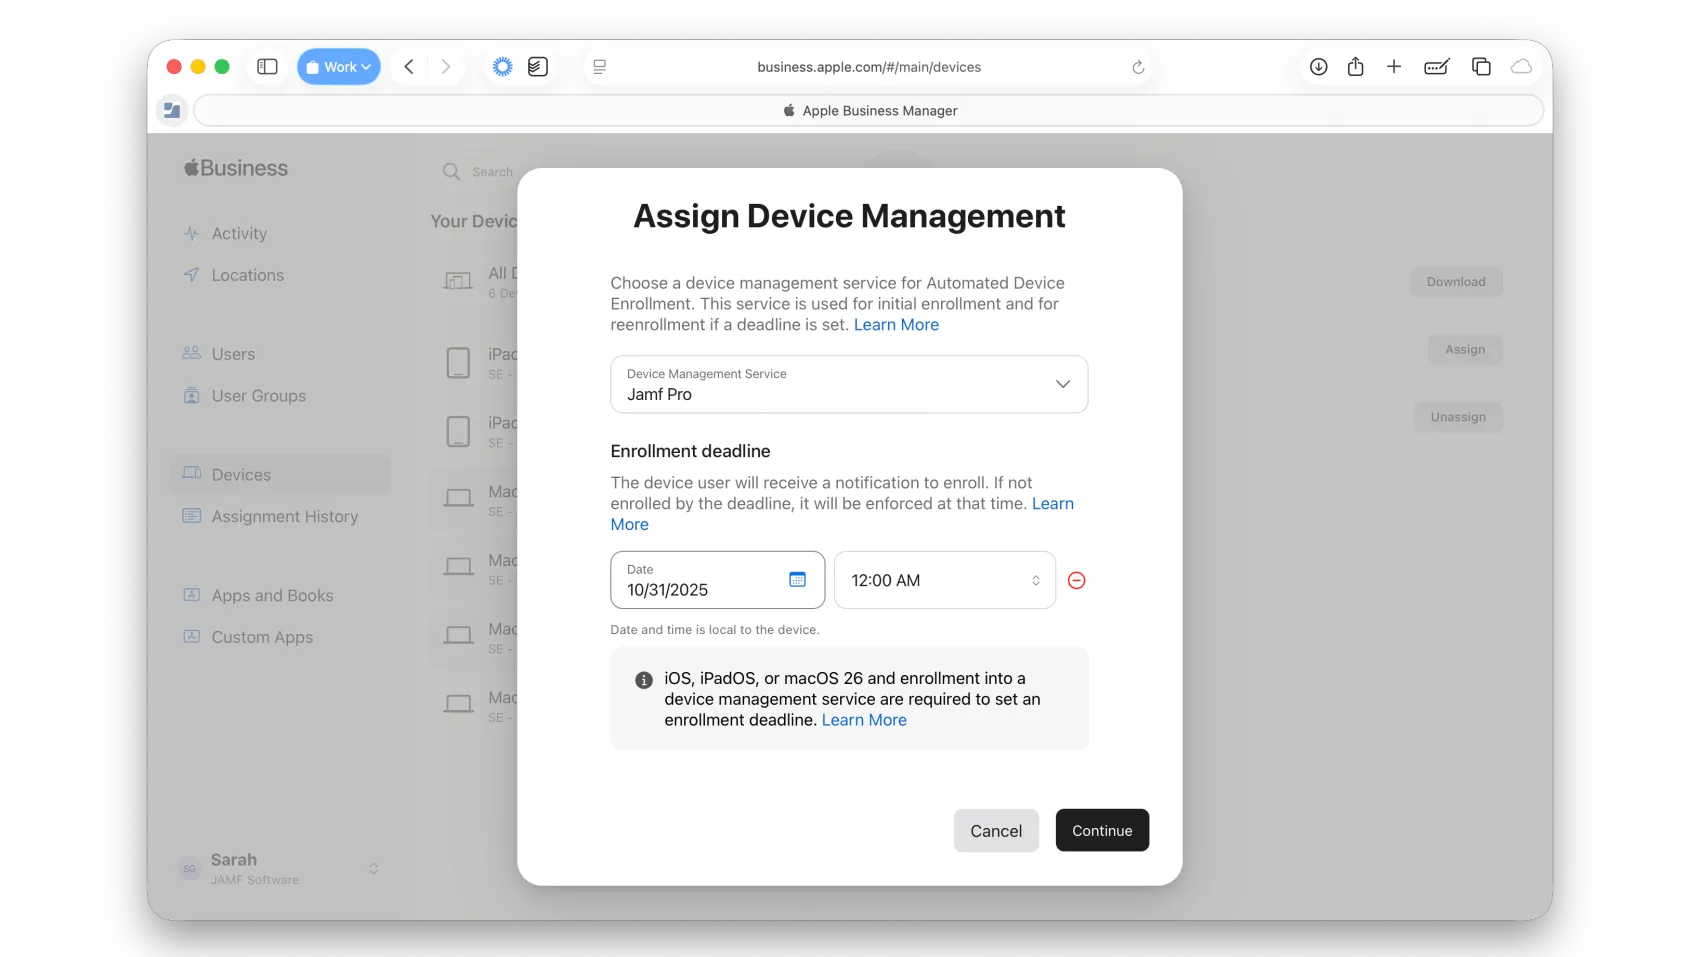The height and width of the screenshot is (957, 1700).
Task: Click the Continue button
Action: [1102, 830]
